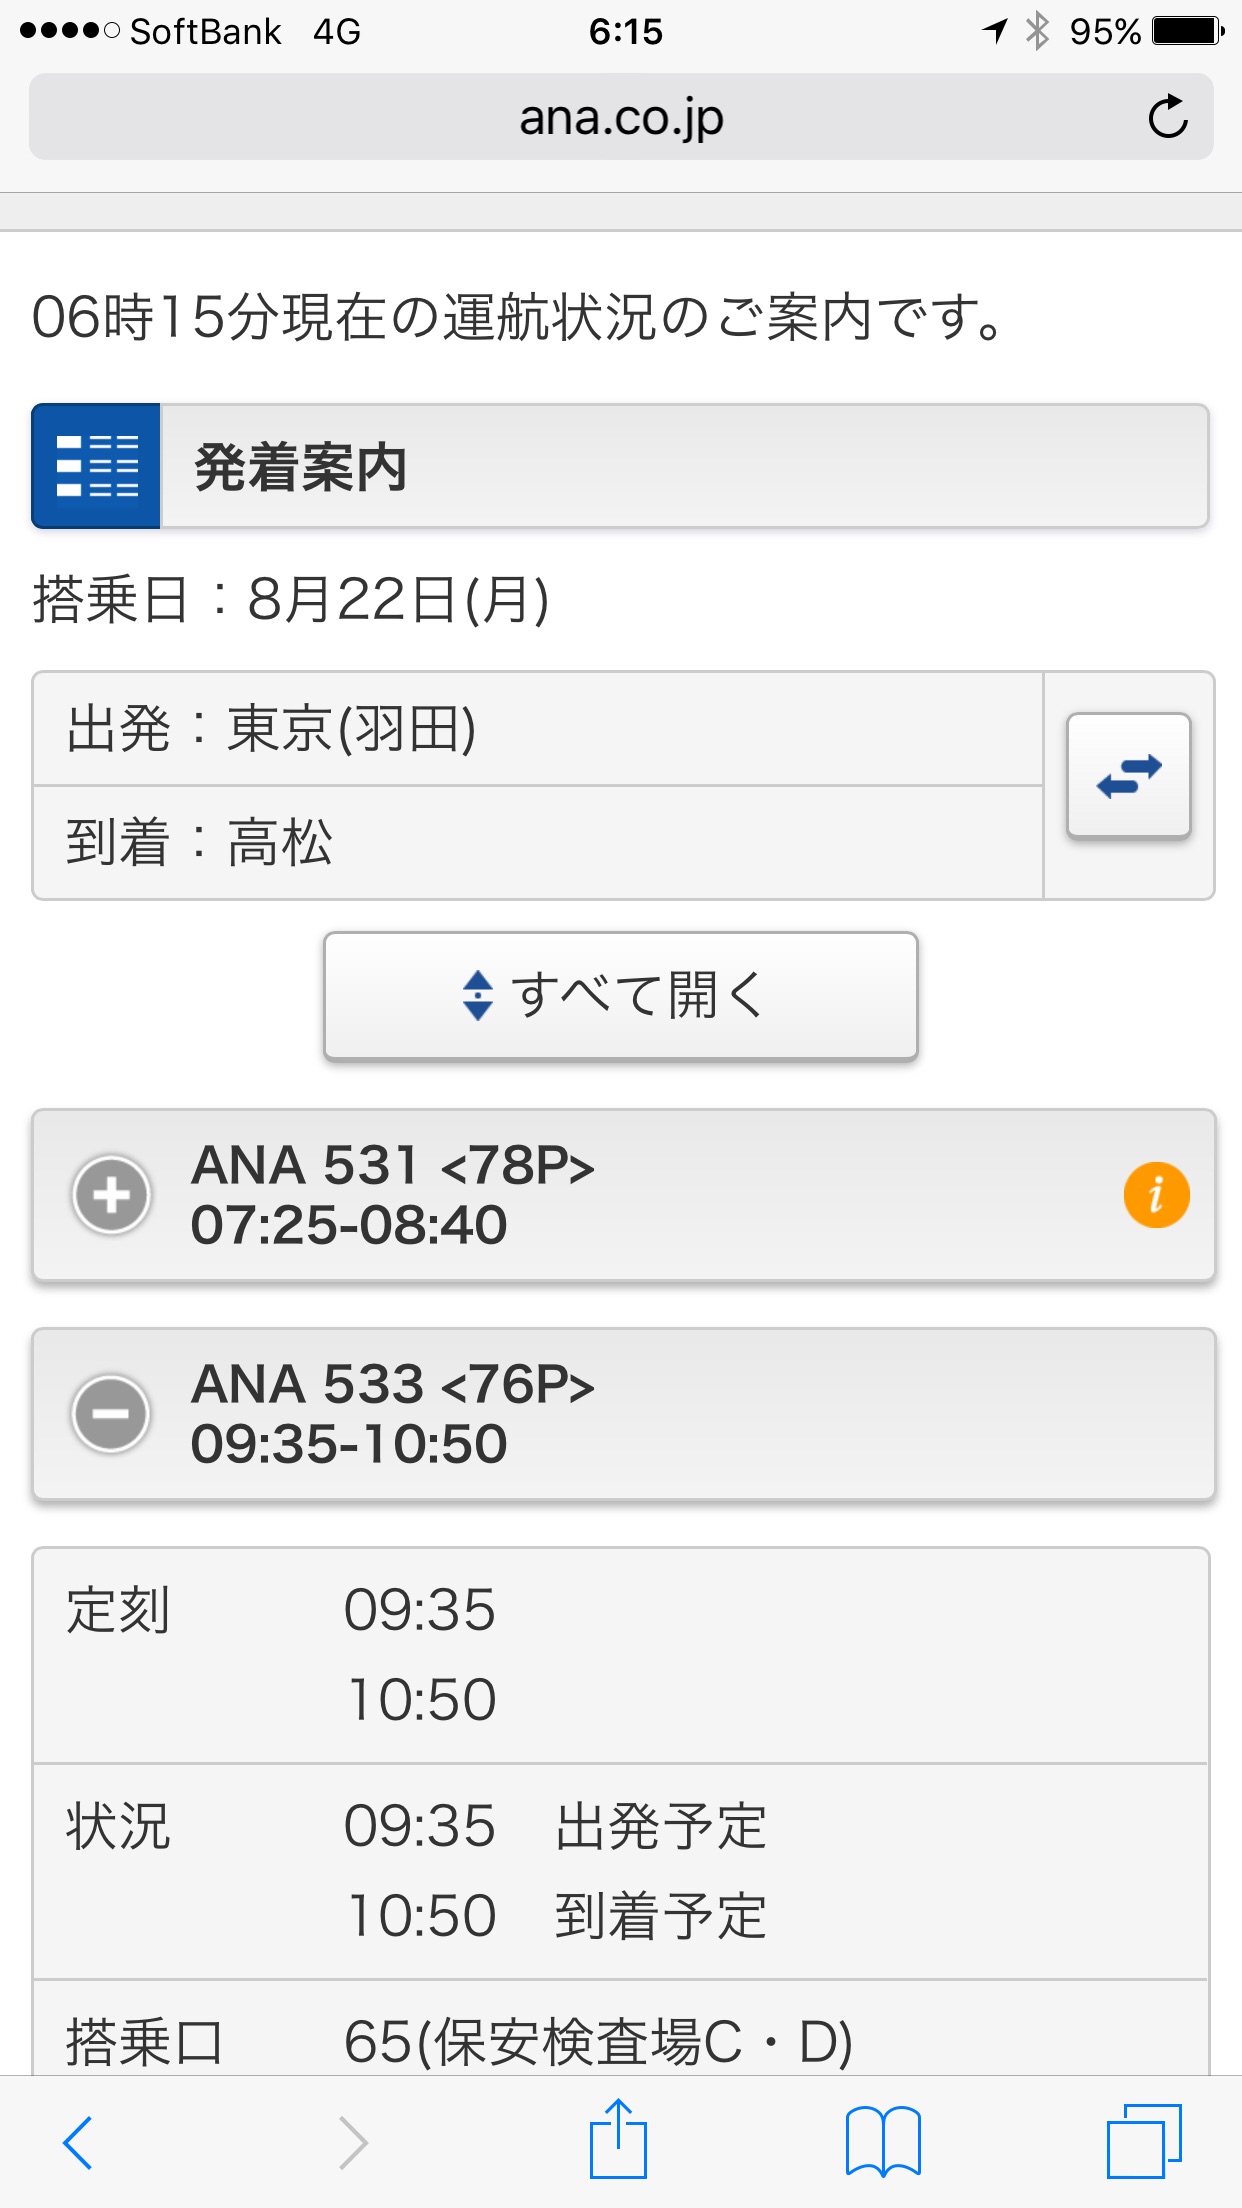Screen dimensions: 1242x2208
Task: Open Safari bookmarks
Action: click(x=883, y=2141)
